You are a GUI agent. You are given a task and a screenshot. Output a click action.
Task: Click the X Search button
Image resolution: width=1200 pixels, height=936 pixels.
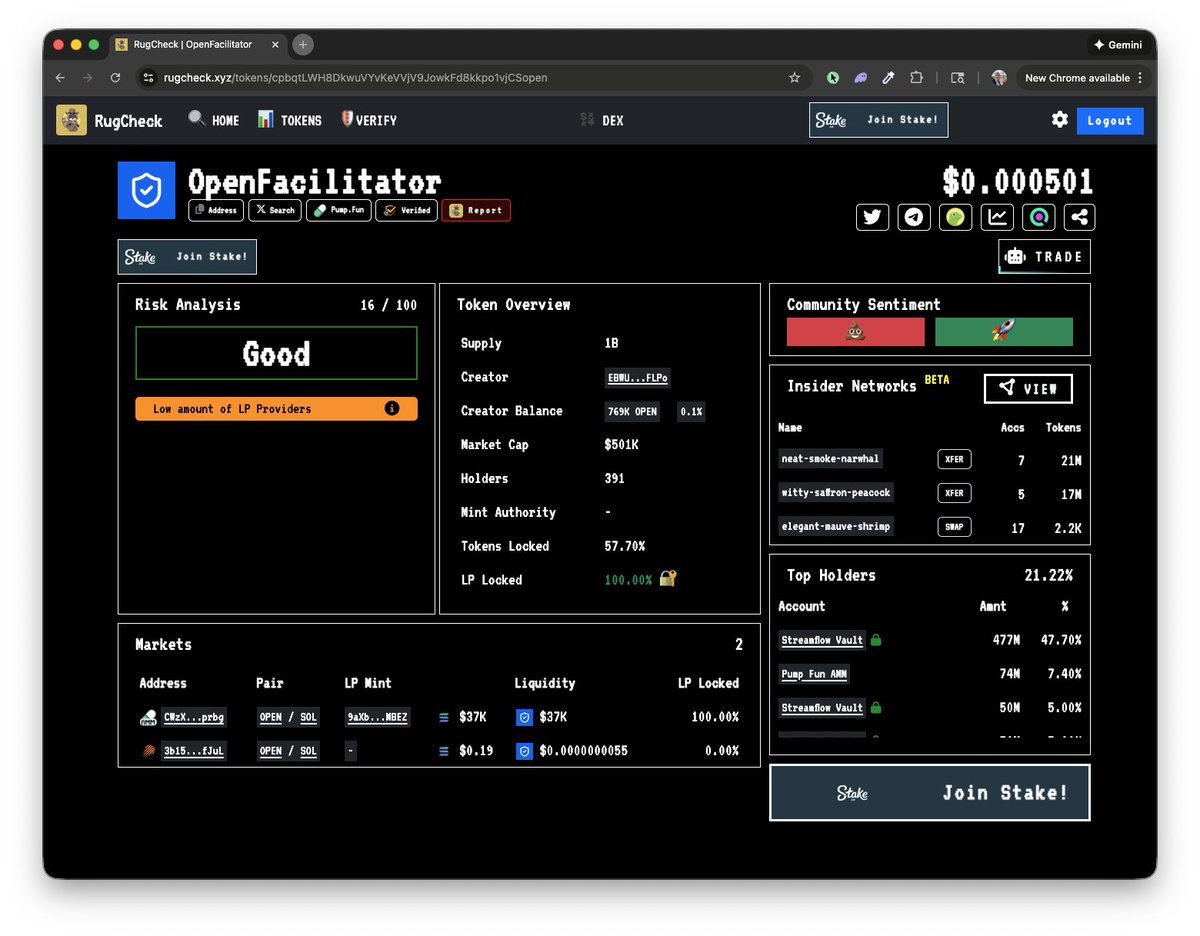275,210
